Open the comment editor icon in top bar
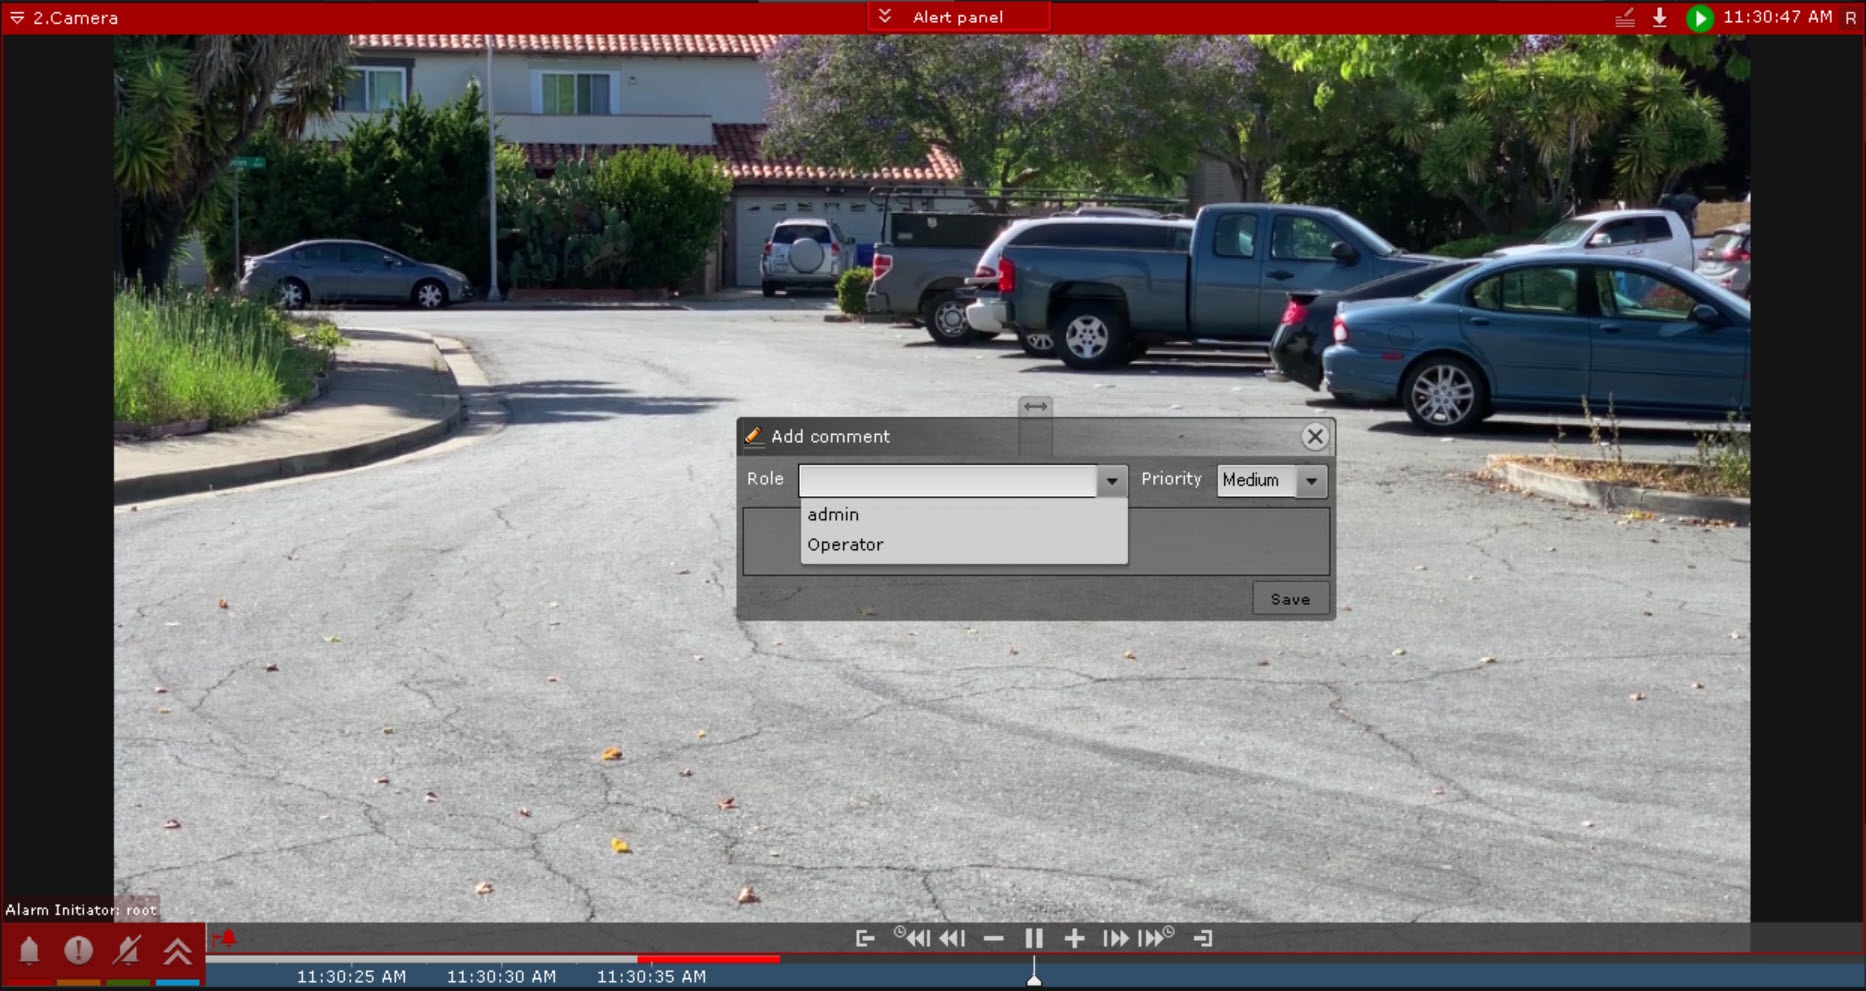 (x=1625, y=18)
